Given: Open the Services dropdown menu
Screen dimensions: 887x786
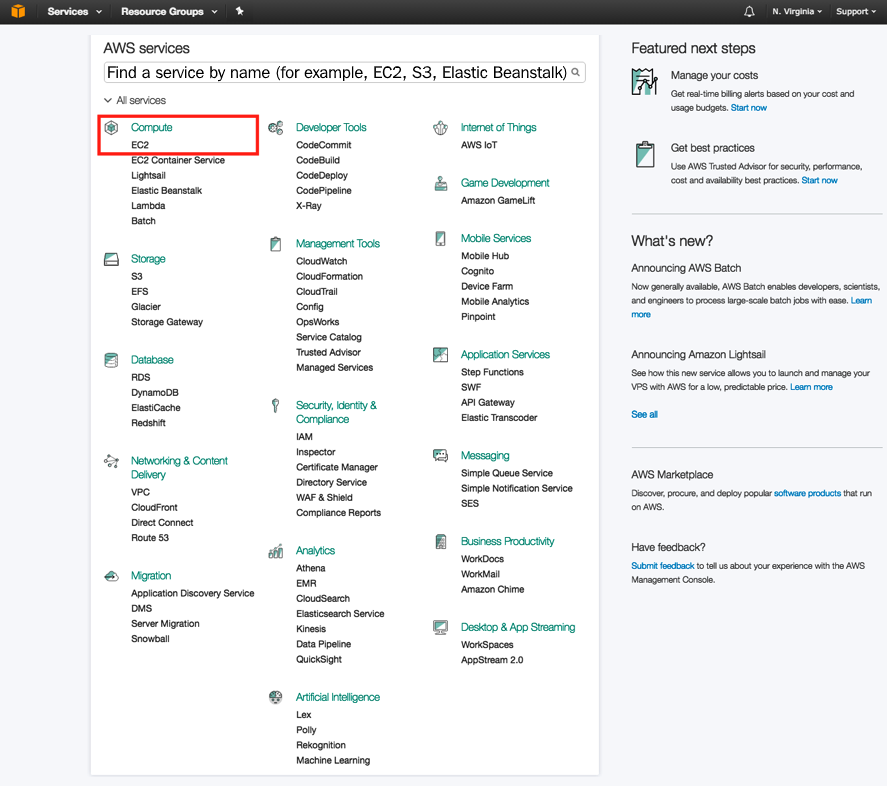Looking at the screenshot, I should pyautogui.click(x=74, y=12).
